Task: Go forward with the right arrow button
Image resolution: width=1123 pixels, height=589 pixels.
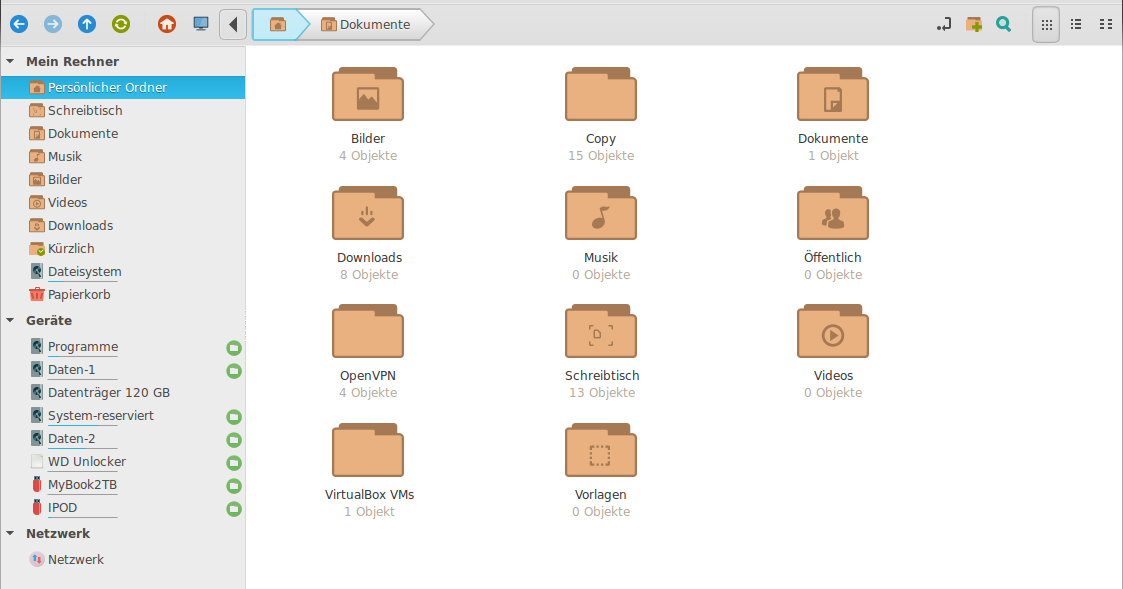Action: pos(53,24)
